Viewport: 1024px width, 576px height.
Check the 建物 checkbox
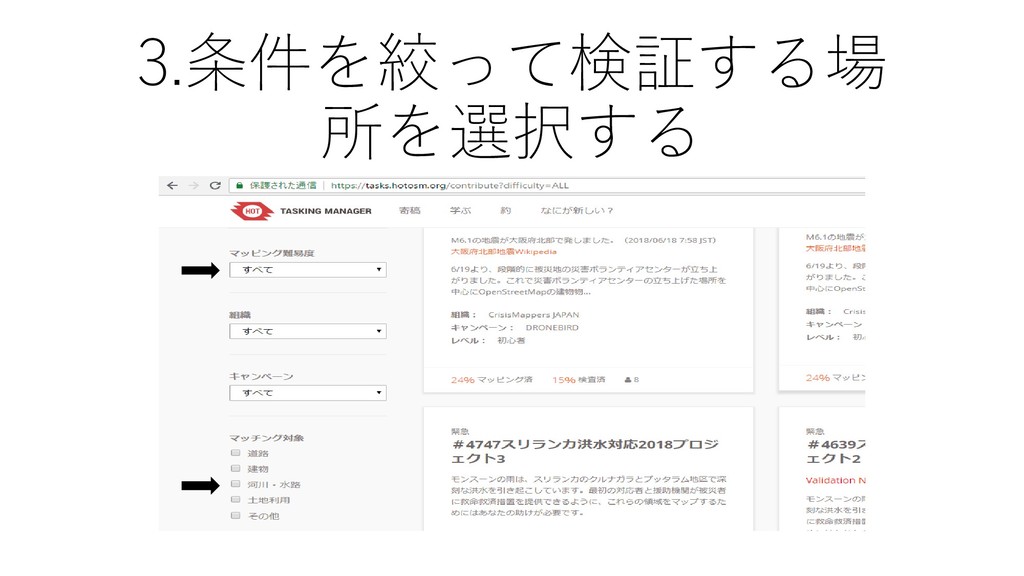(x=235, y=468)
